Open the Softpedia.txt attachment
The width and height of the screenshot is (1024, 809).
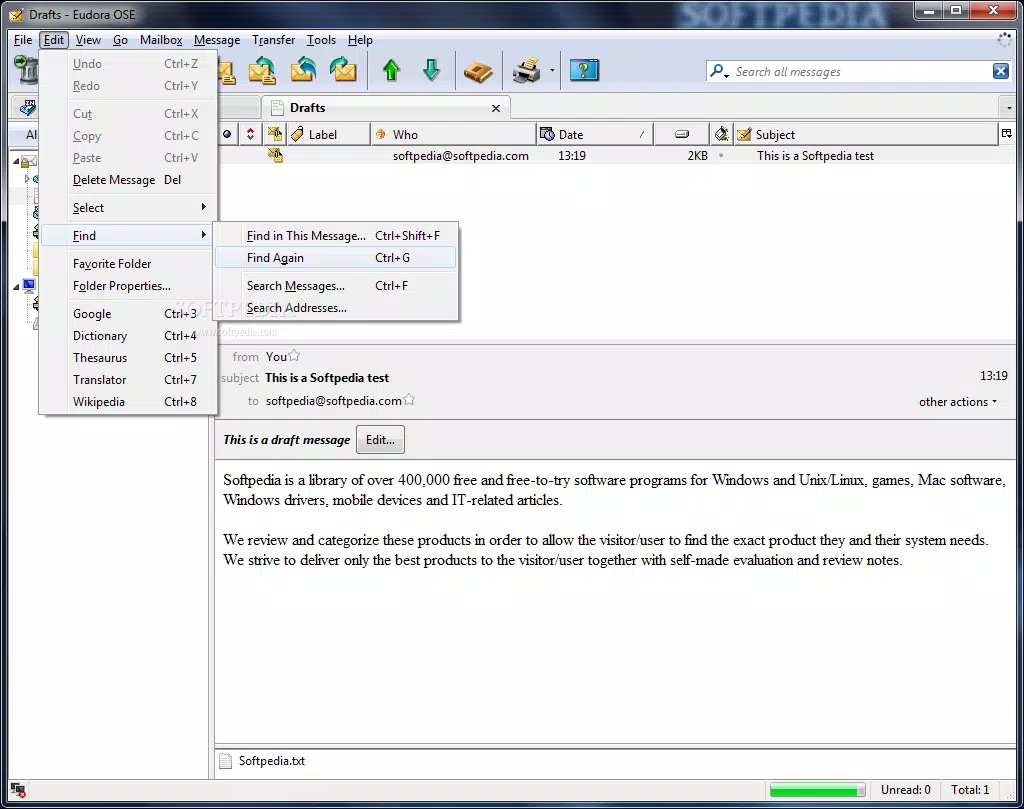(x=272, y=761)
